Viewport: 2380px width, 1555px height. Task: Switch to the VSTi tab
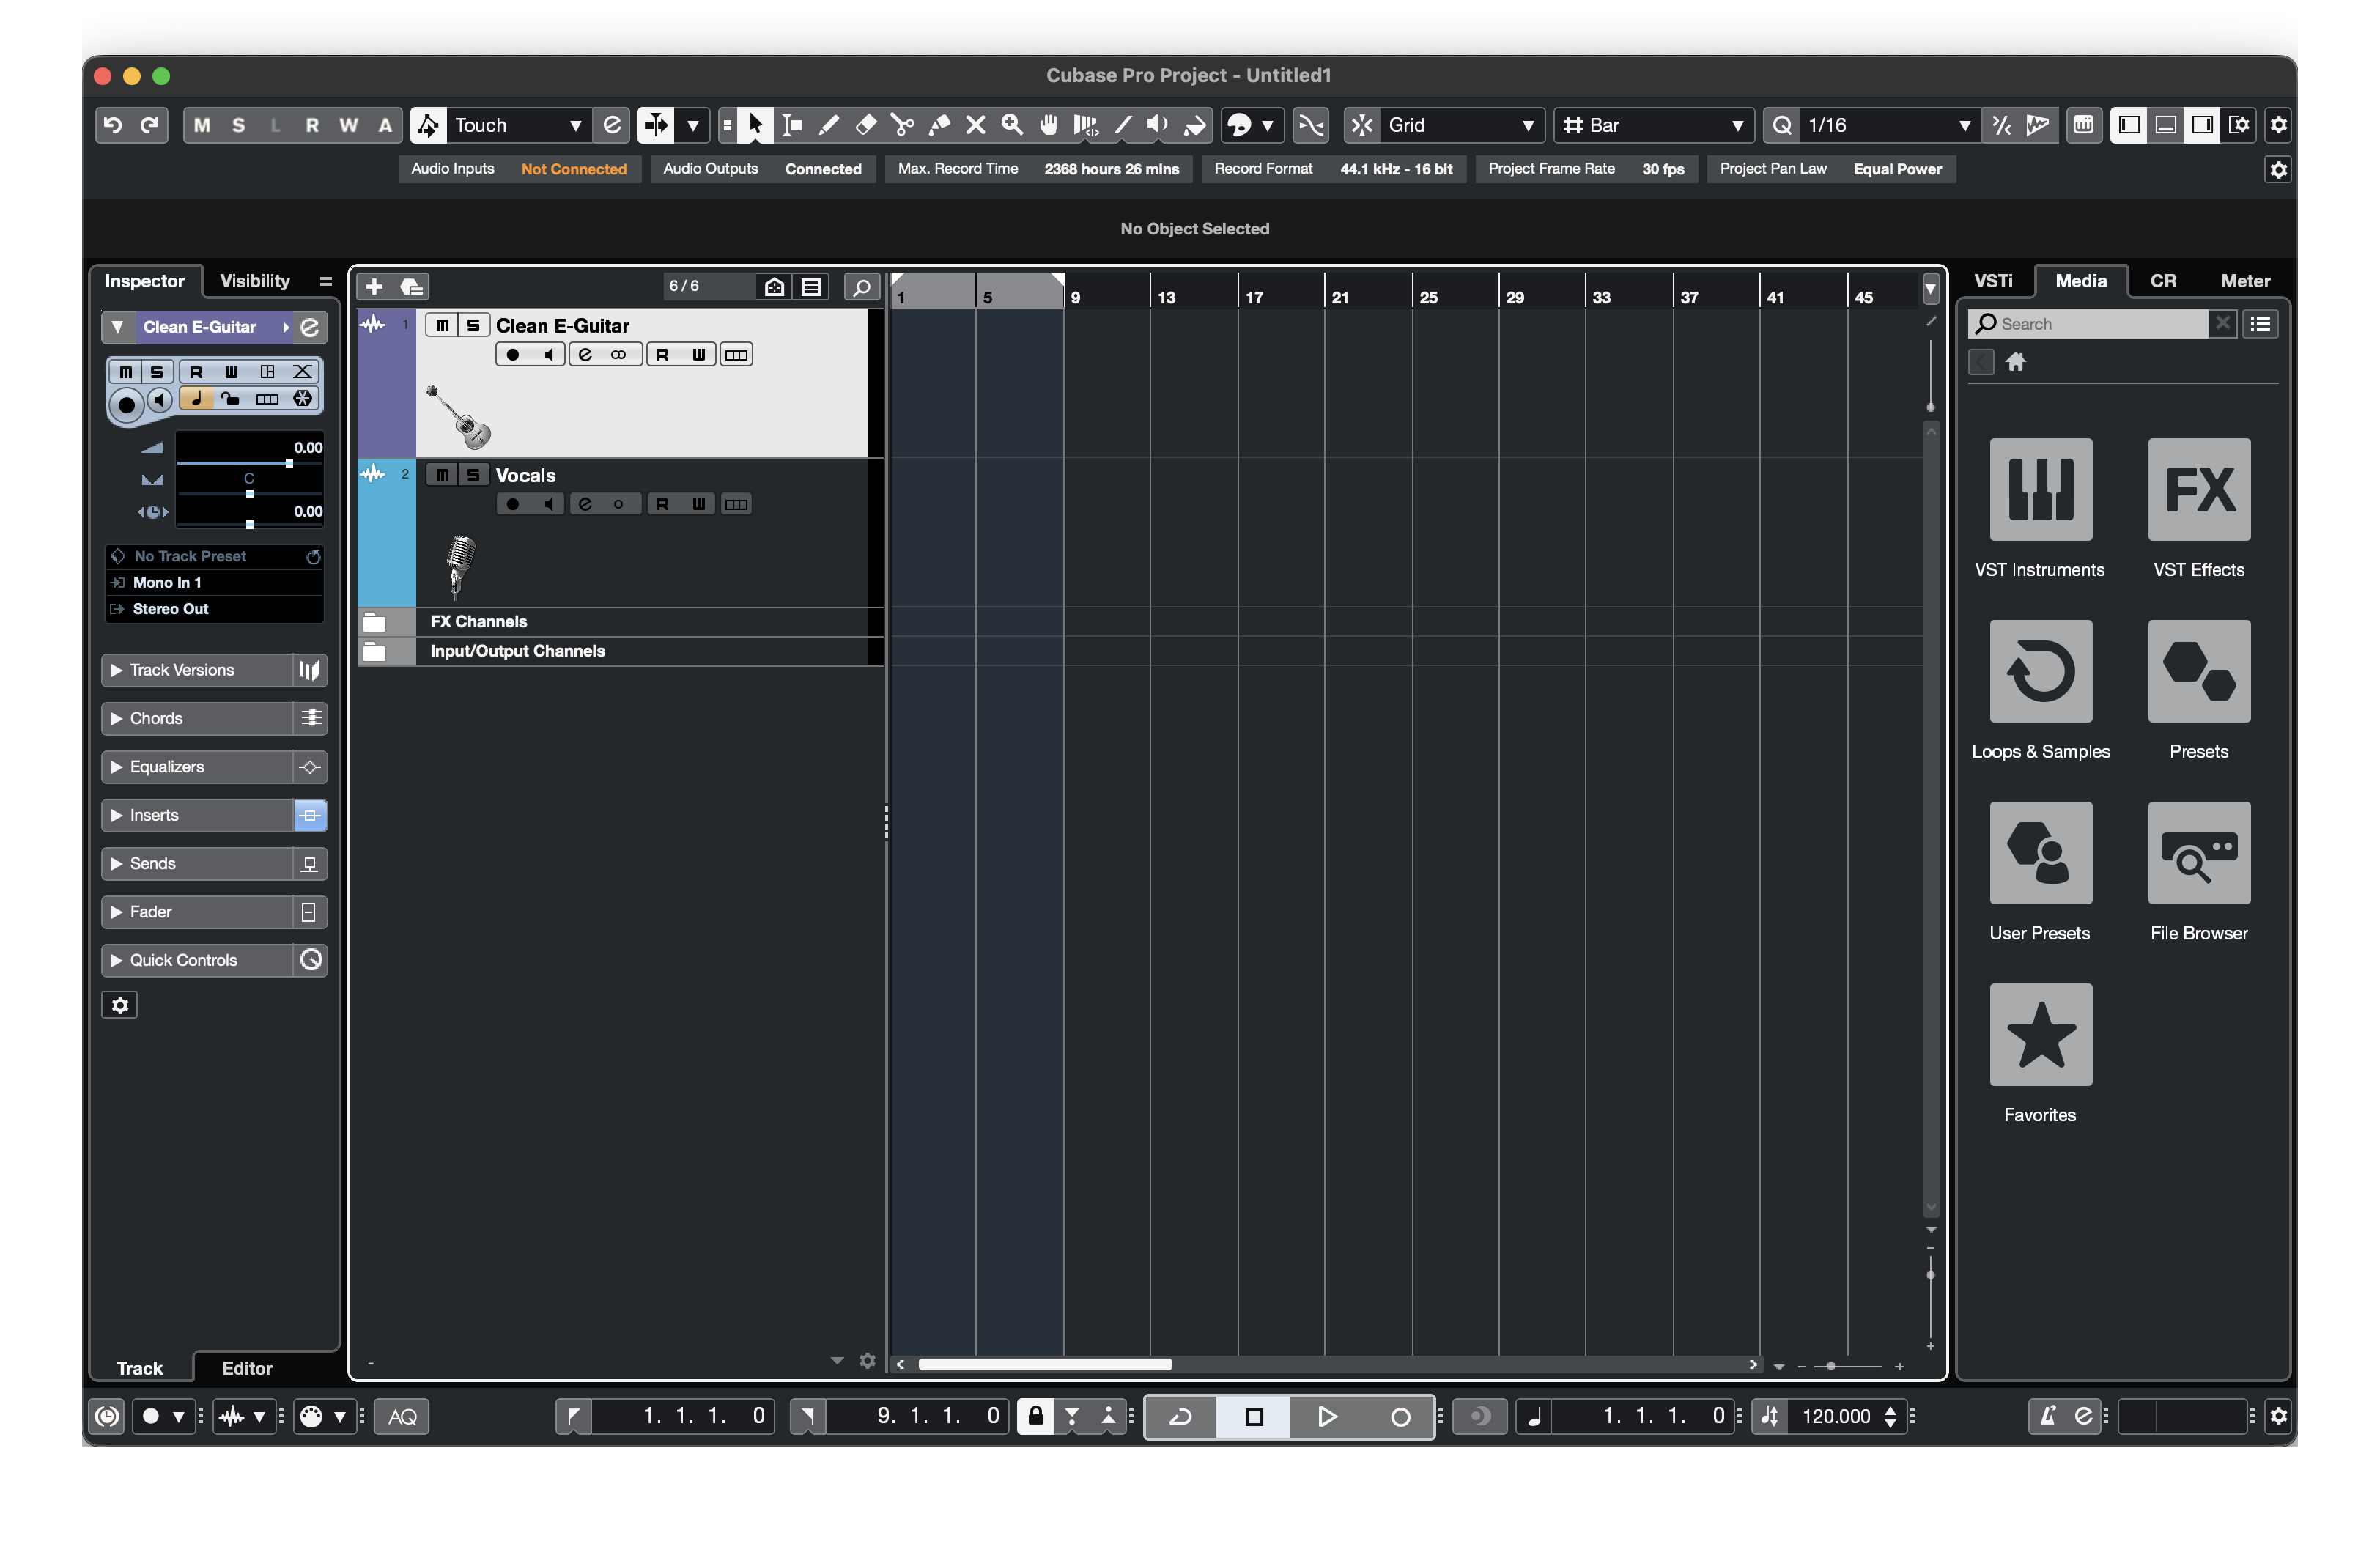coord(1993,281)
